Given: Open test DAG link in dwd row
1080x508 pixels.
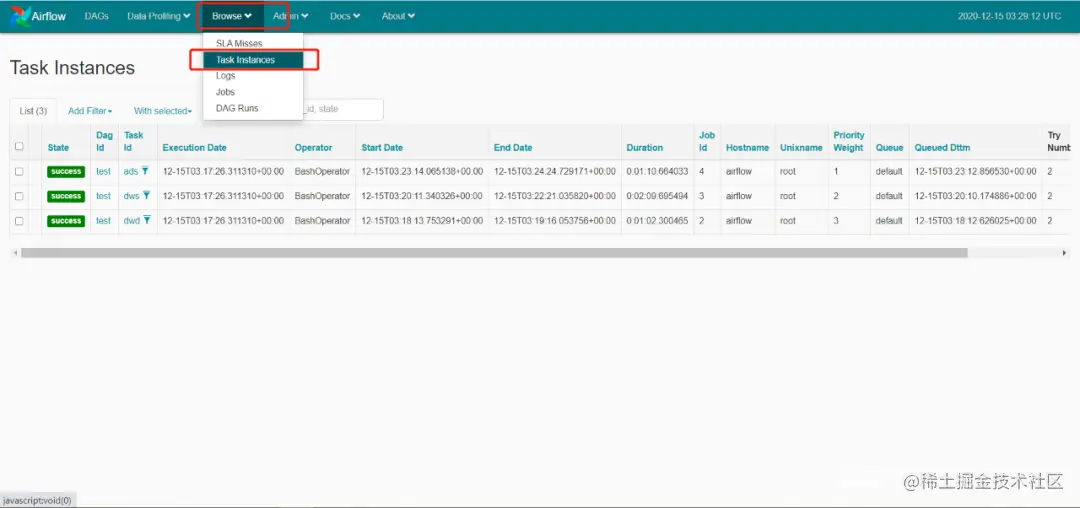Looking at the screenshot, I should [103, 221].
